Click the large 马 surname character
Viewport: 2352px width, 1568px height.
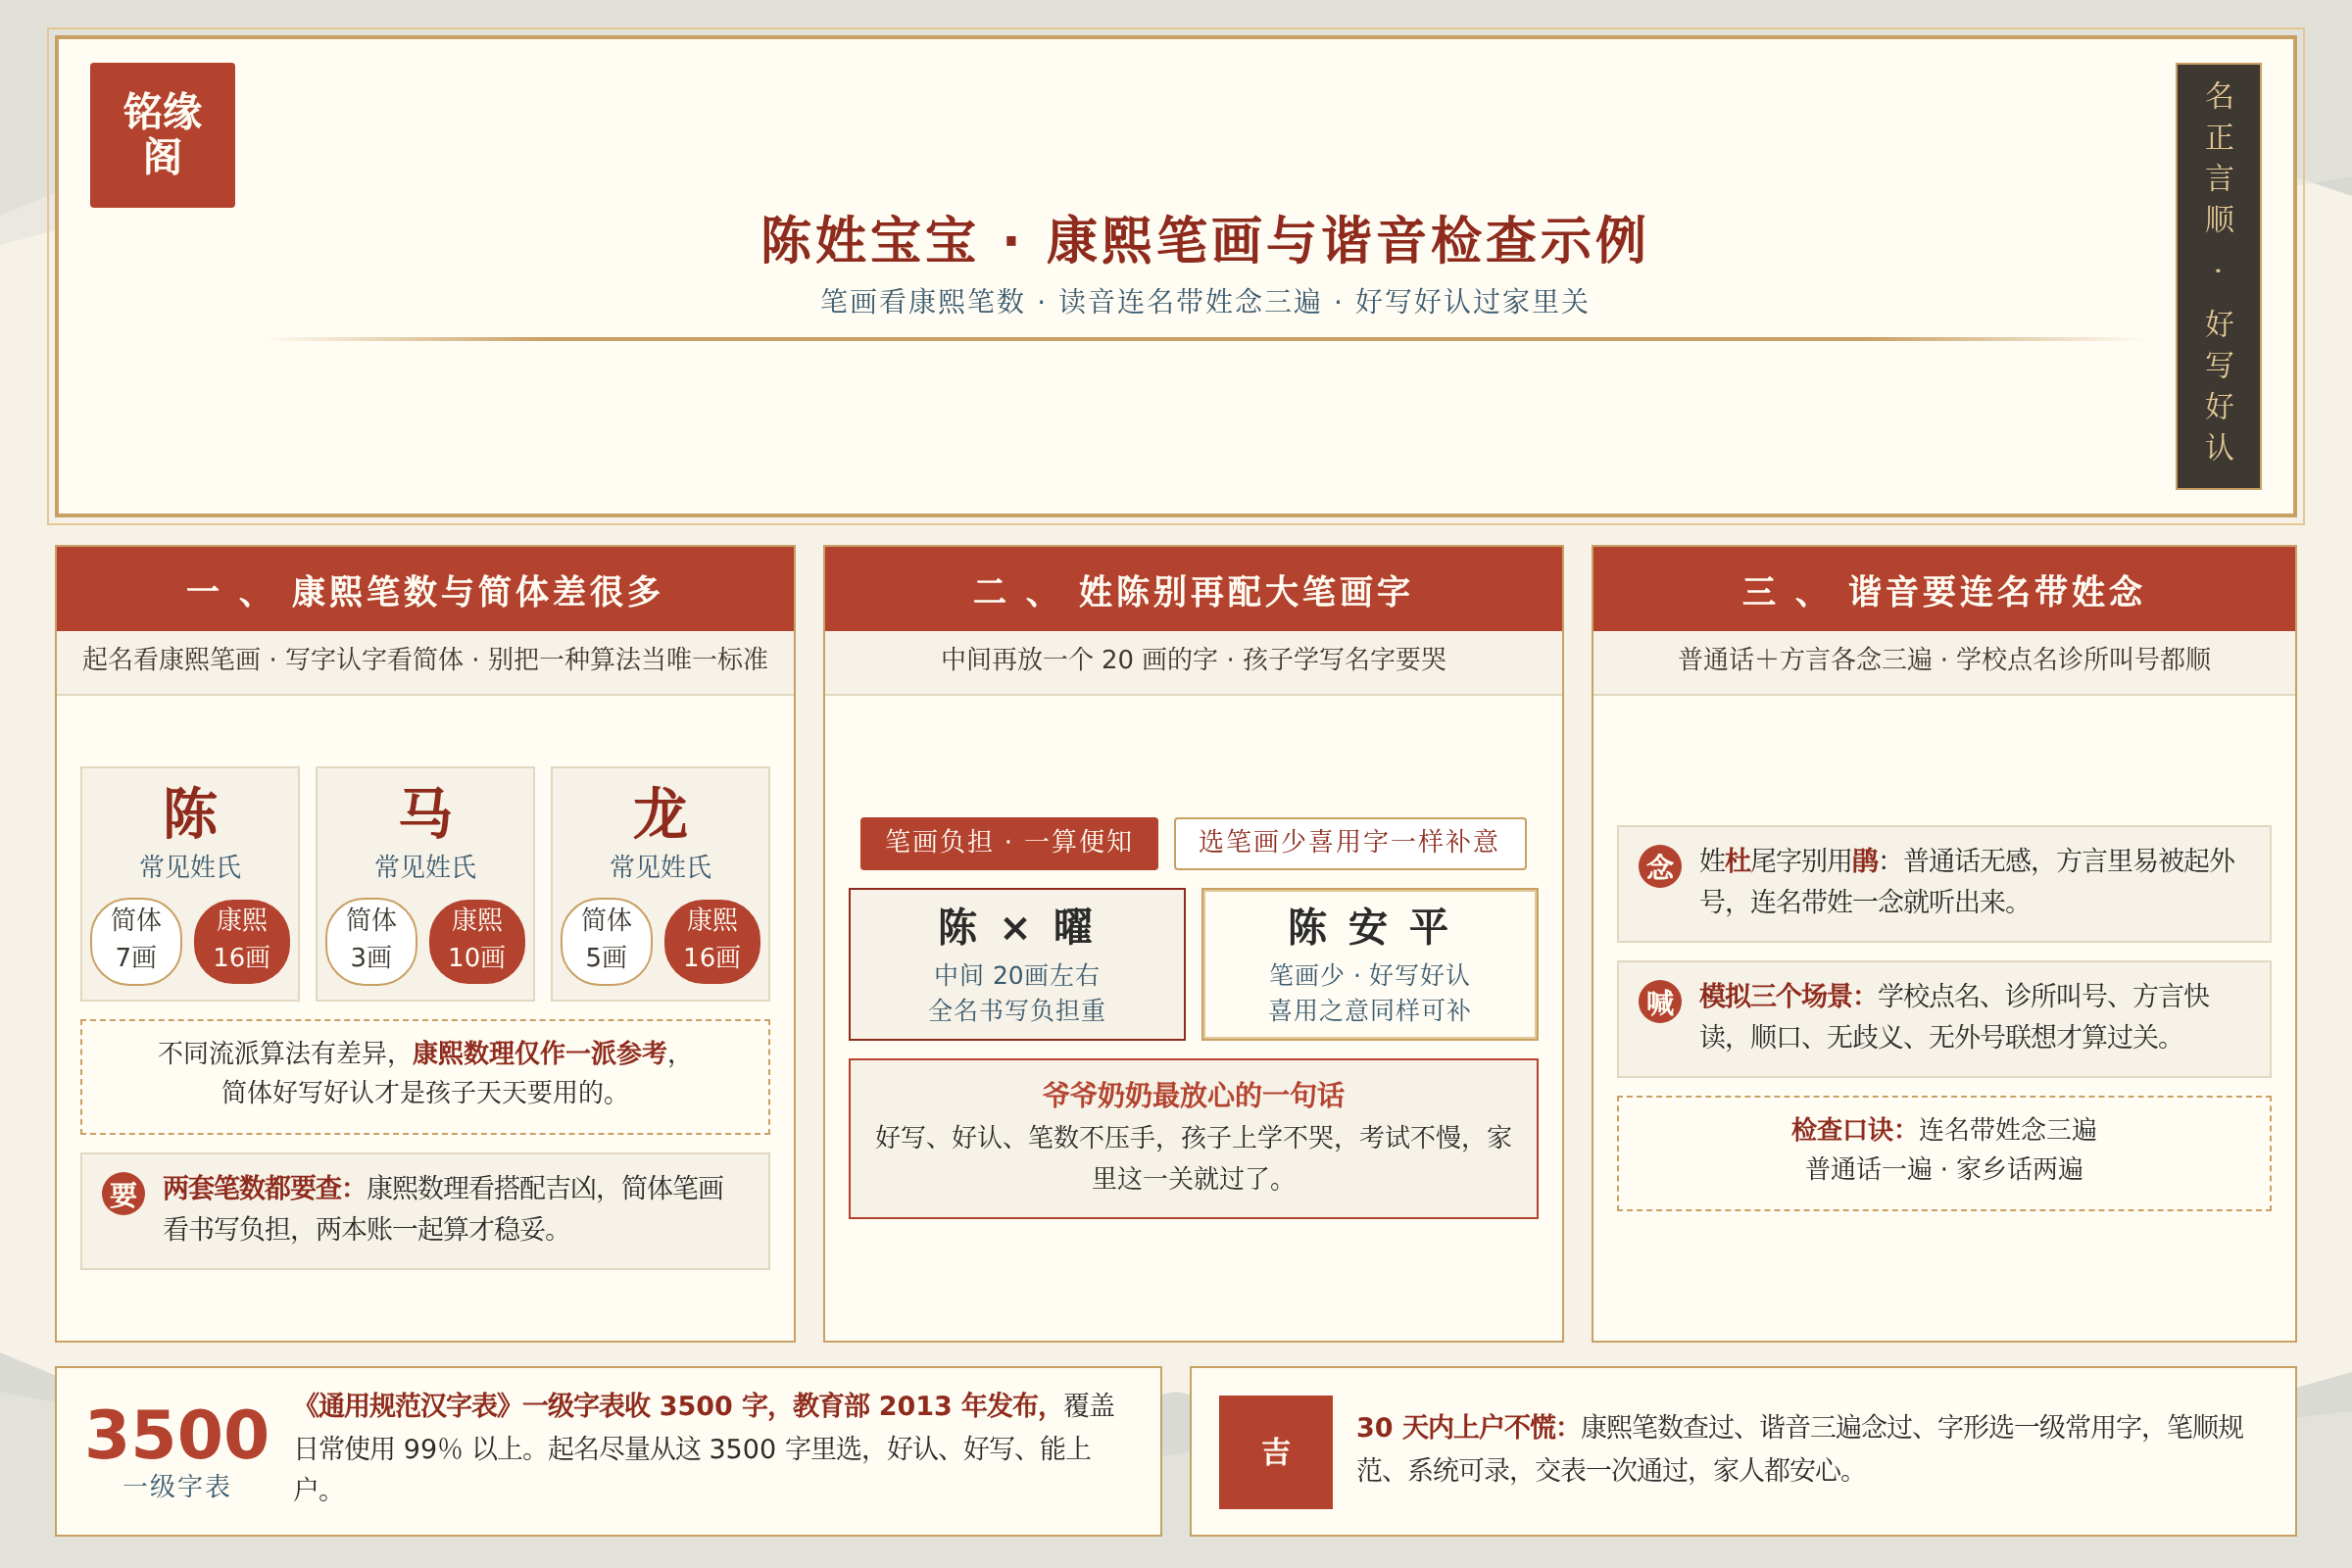[x=425, y=812]
